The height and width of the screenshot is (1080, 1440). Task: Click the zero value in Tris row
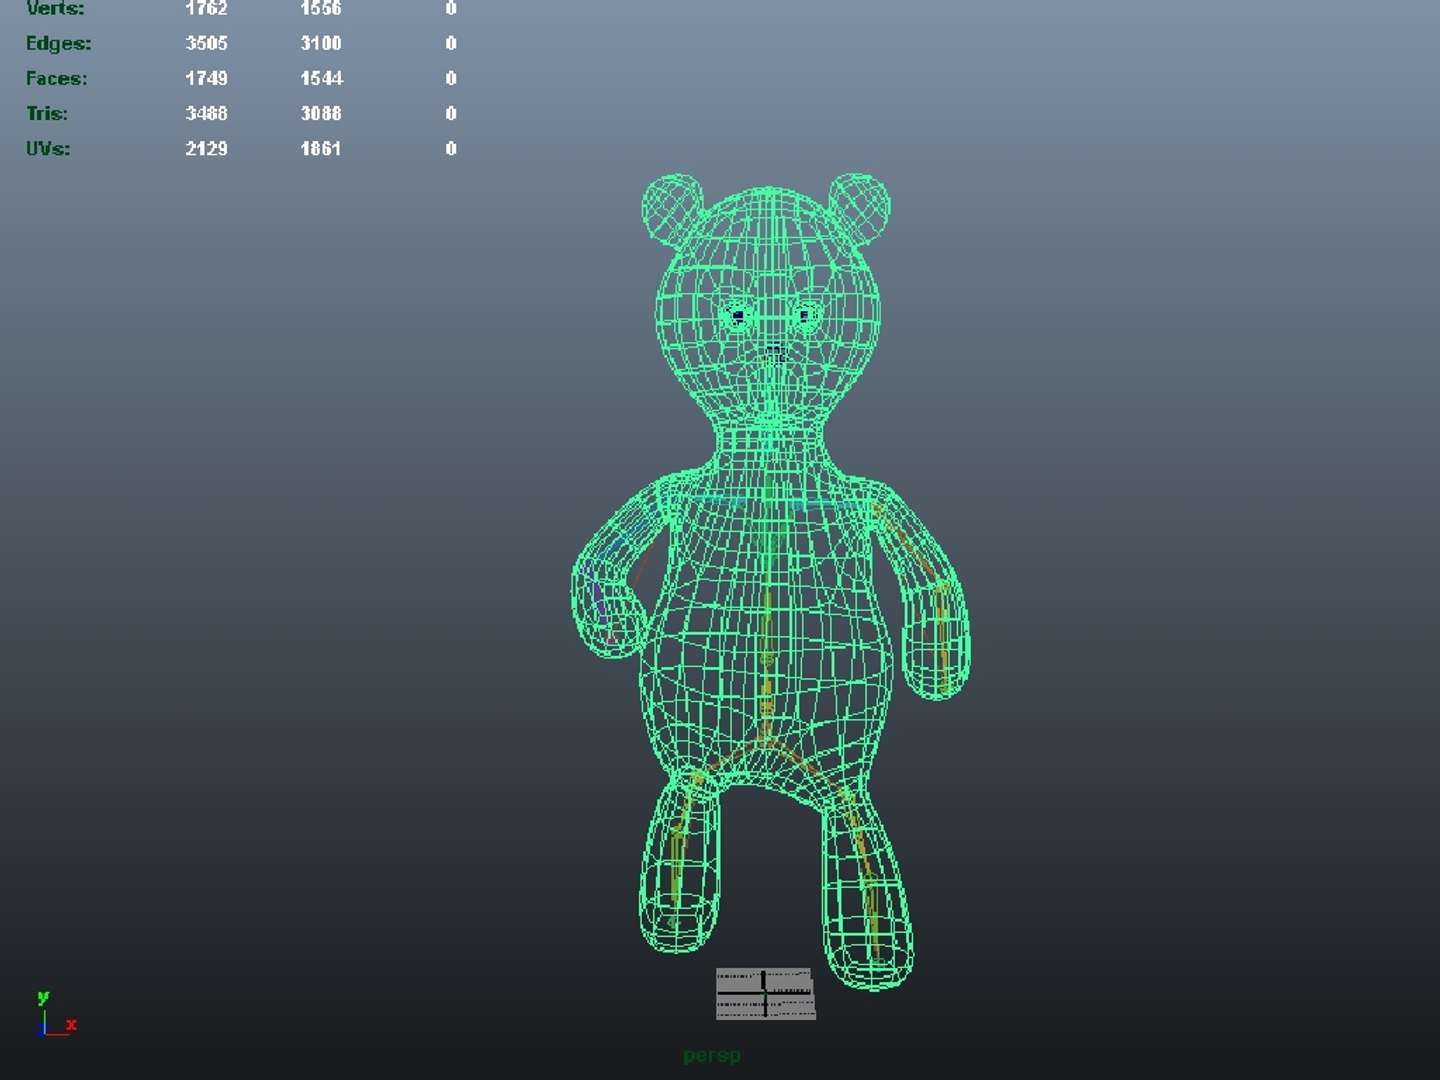click(451, 113)
